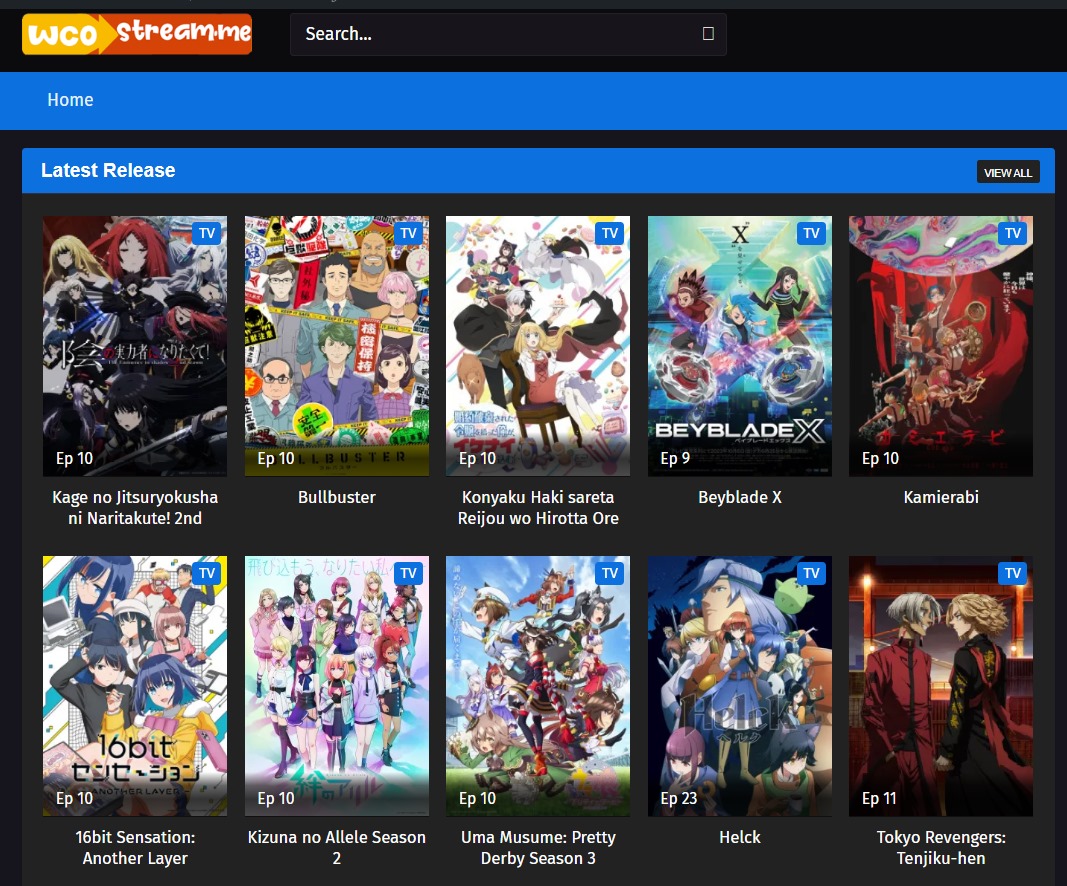Viewport: 1067px width, 886px height.
Task: Click Ep 23 label on Helck poster
Action: [x=678, y=799]
